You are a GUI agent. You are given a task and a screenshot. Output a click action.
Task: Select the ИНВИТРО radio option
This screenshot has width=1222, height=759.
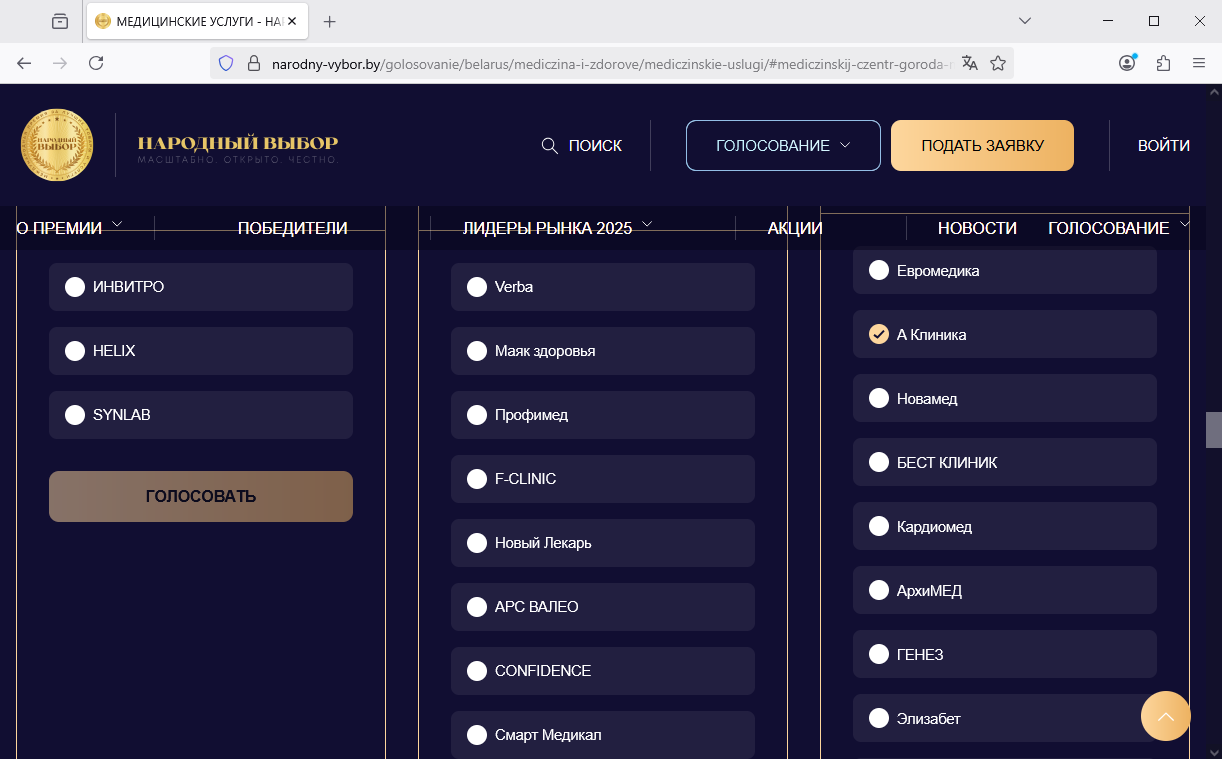pos(201,287)
